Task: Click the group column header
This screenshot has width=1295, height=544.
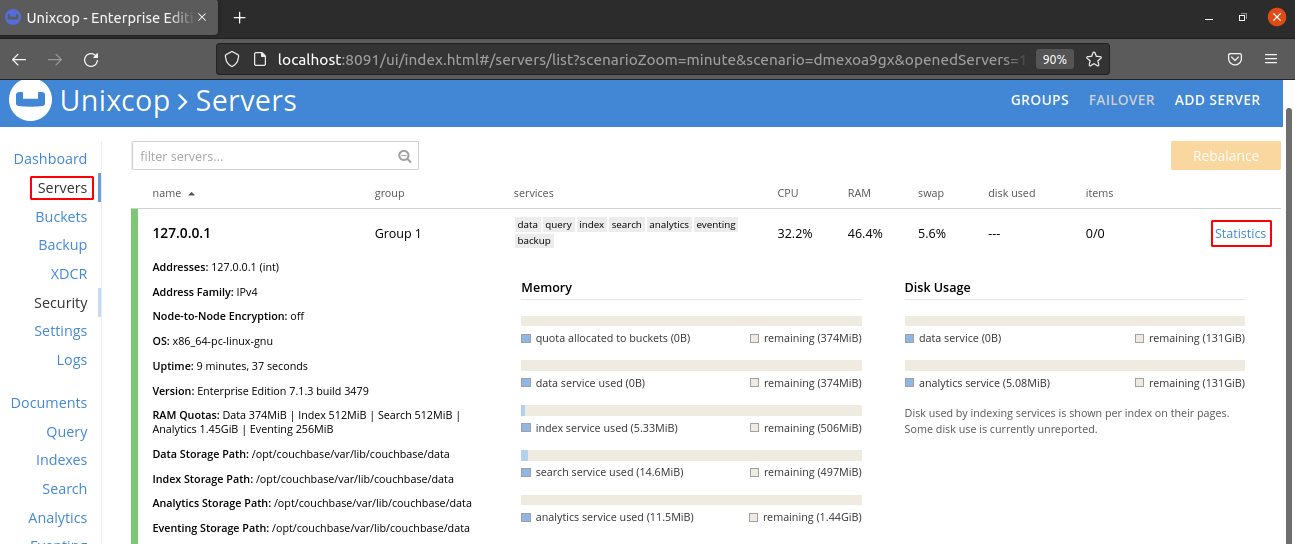Action: click(389, 193)
